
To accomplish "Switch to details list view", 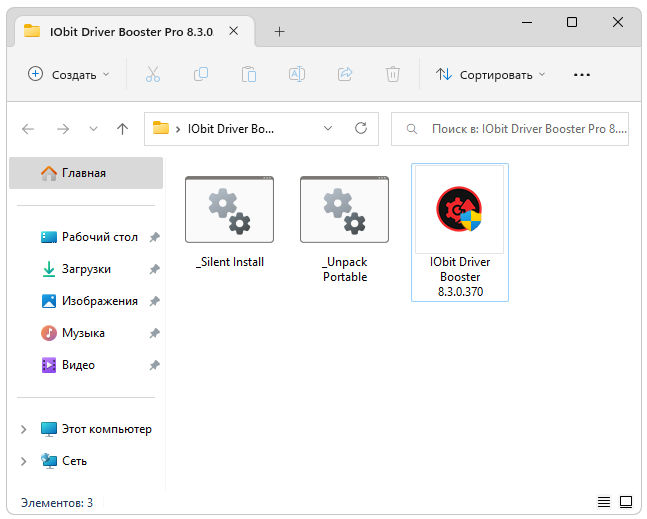I will point(604,502).
